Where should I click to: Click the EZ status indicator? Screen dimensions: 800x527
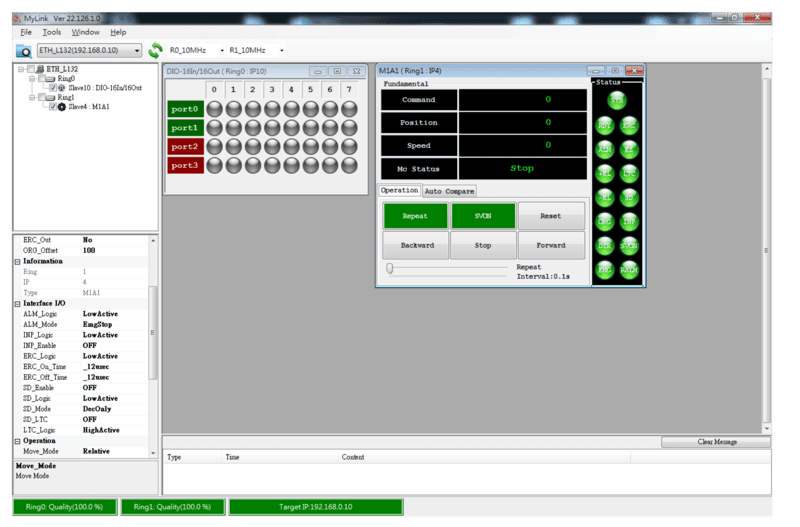pos(629,149)
